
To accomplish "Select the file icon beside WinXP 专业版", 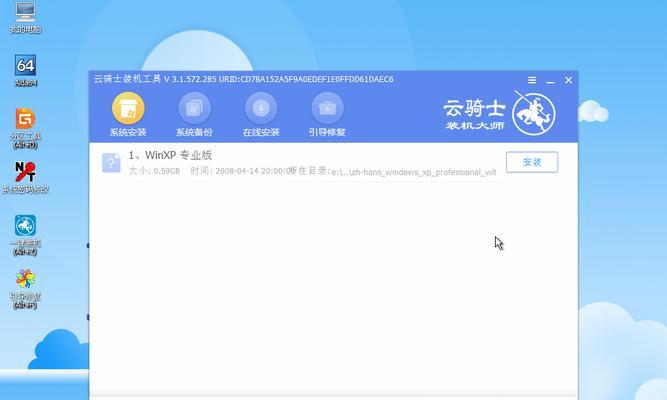I will [111, 163].
